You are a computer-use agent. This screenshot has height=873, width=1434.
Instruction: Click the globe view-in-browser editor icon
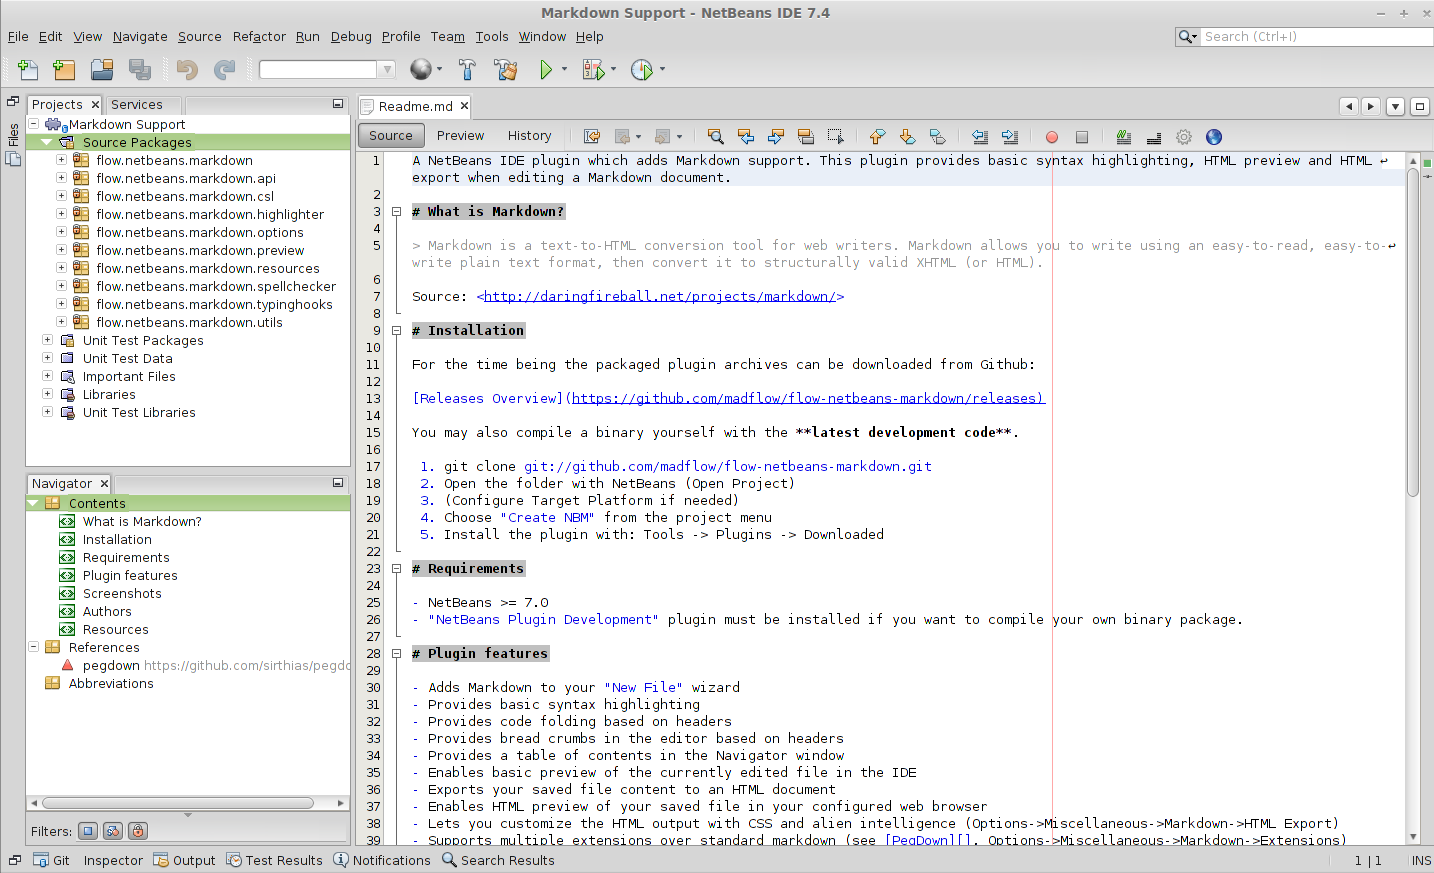tap(1214, 137)
